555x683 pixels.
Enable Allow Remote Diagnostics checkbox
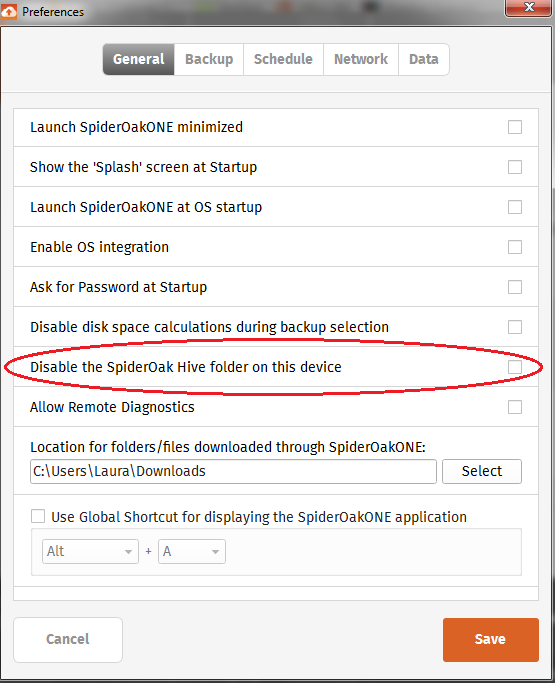tap(515, 407)
